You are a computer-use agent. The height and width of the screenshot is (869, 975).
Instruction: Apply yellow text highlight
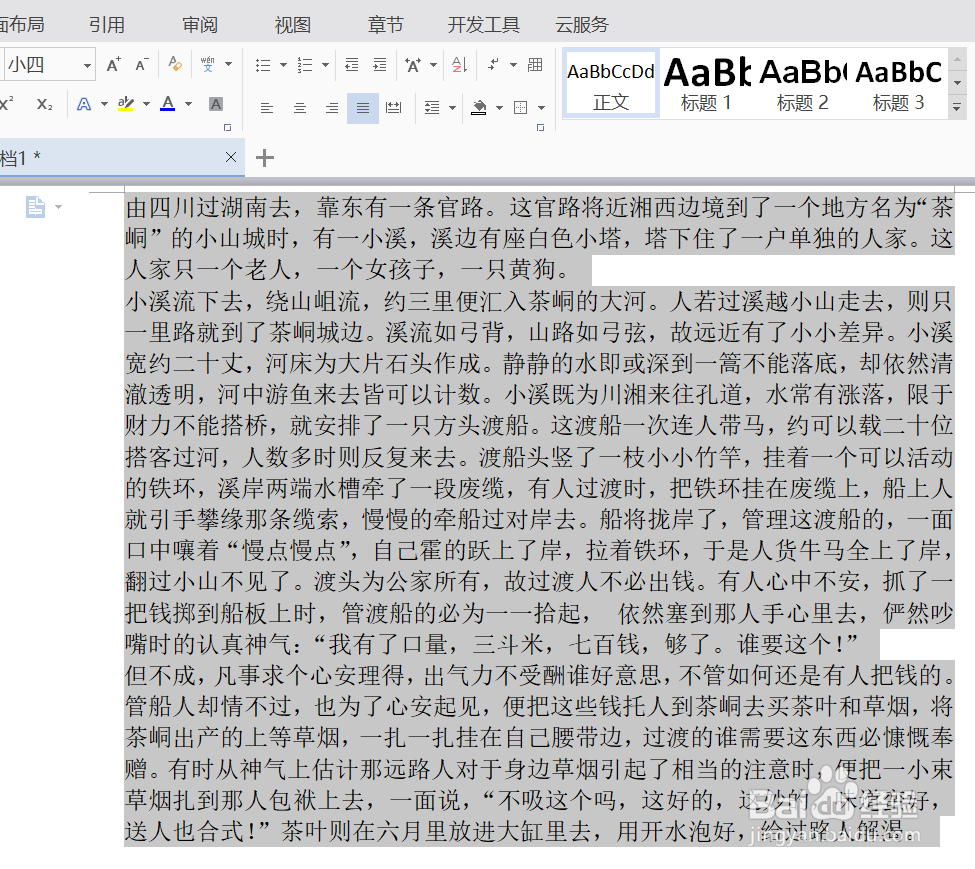[126, 104]
